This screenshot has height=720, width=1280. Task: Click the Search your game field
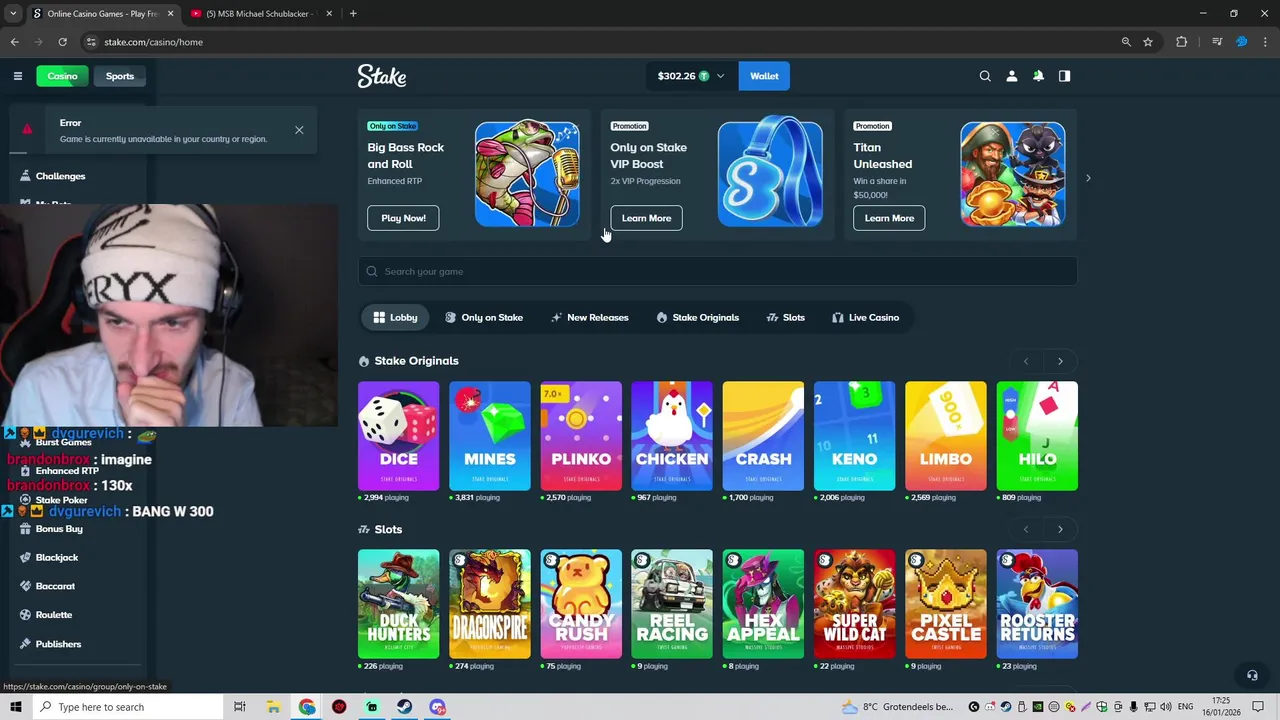click(x=718, y=271)
